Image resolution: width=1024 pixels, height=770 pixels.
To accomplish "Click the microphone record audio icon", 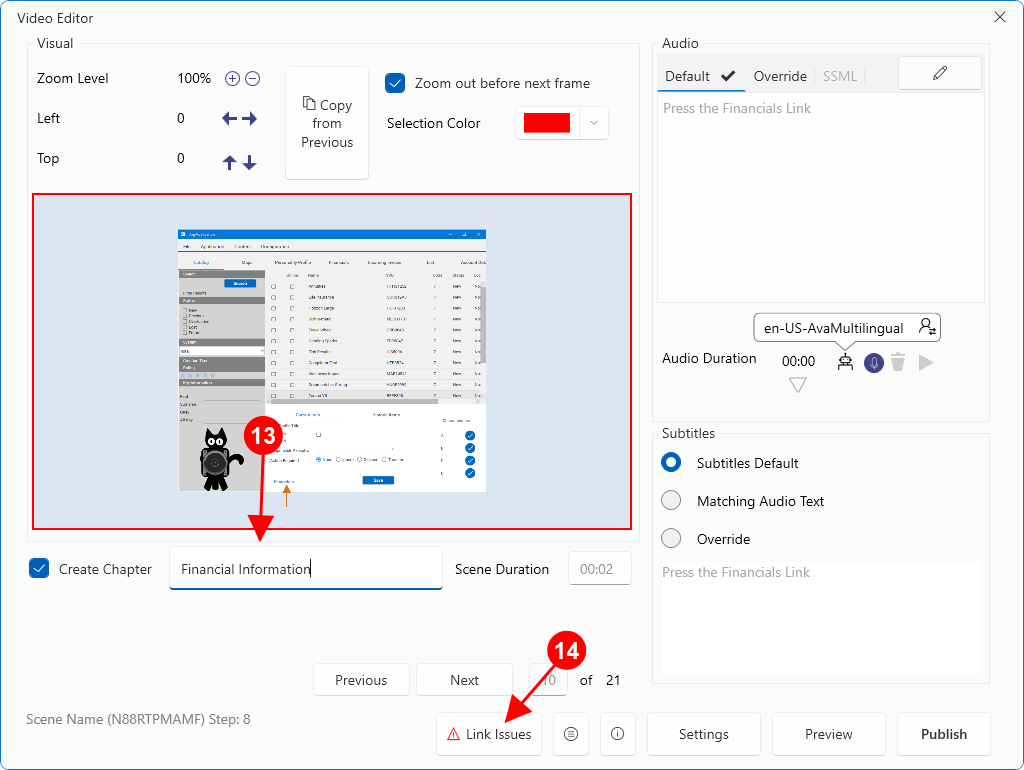I will pyautogui.click(x=874, y=362).
